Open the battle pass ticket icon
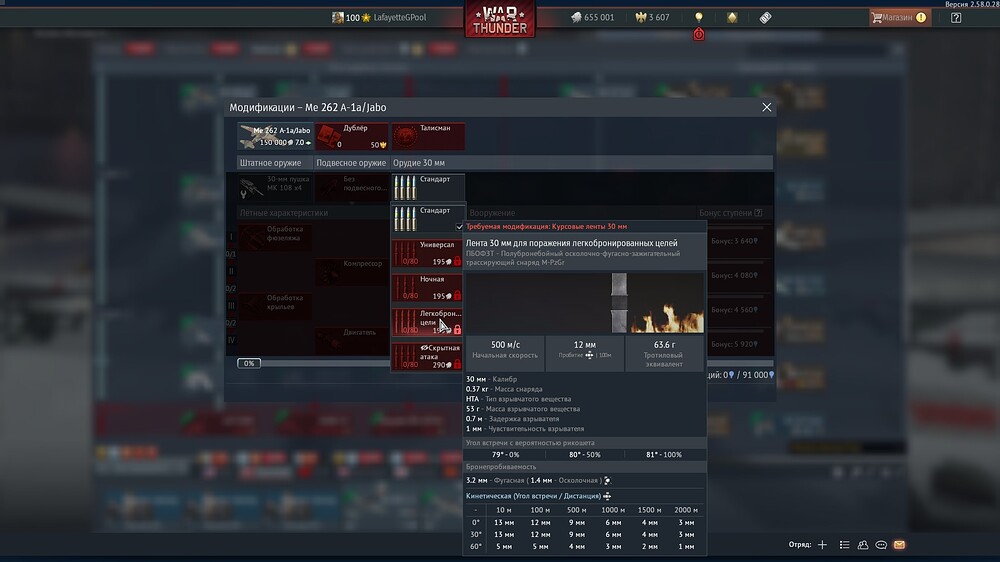This screenshot has width=1000, height=562. (x=765, y=17)
